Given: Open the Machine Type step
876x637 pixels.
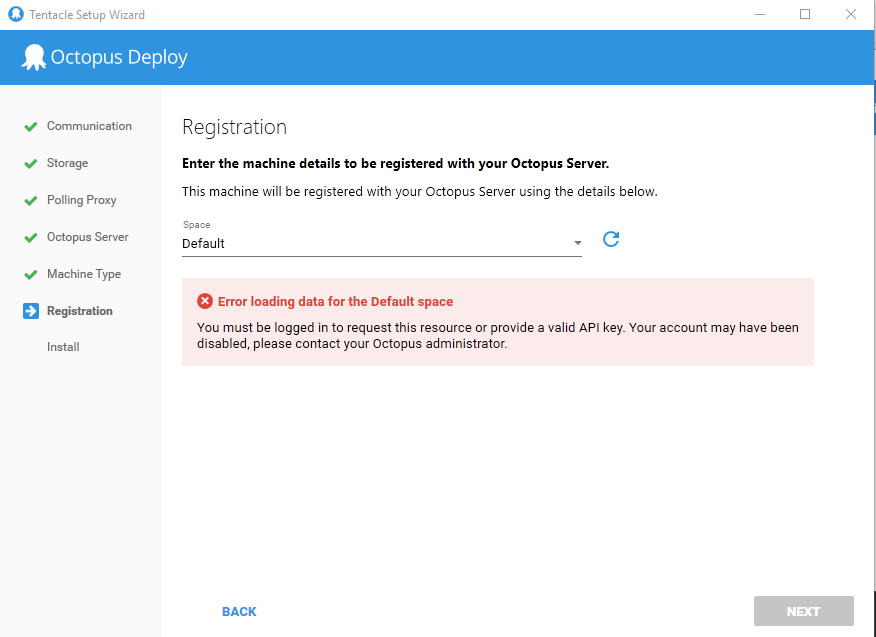Looking at the screenshot, I should pos(84,274).
